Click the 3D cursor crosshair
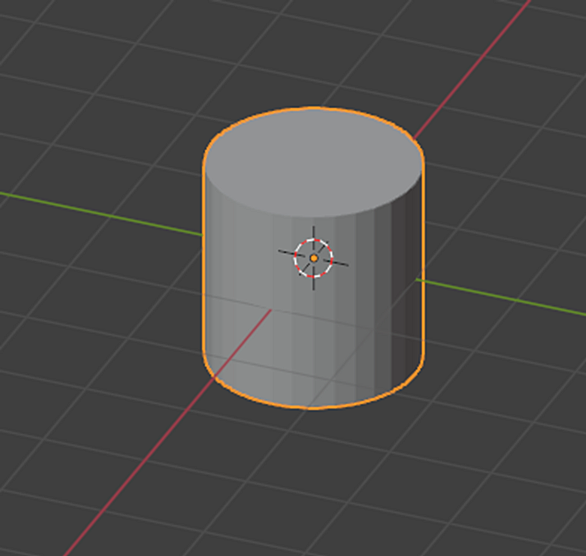This screenshot has height=556, width=586. [x=314, y=258]
